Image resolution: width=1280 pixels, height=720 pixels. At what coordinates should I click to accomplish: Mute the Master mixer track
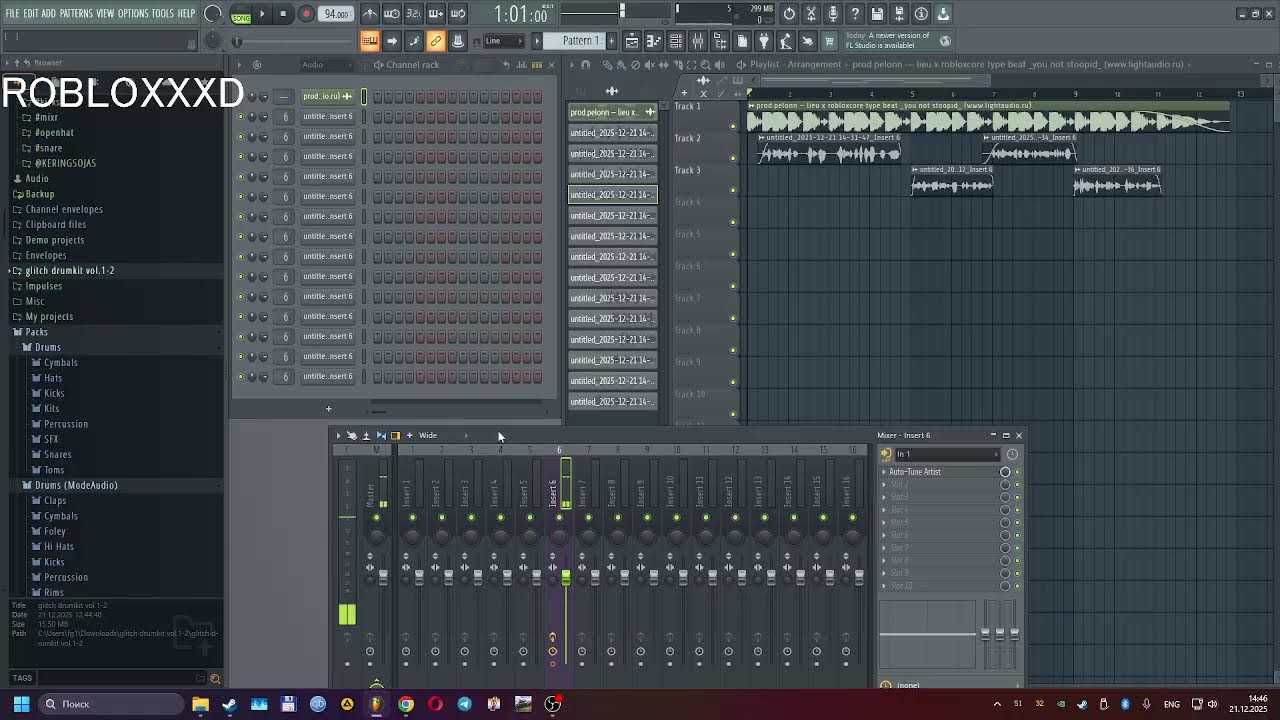376,517
